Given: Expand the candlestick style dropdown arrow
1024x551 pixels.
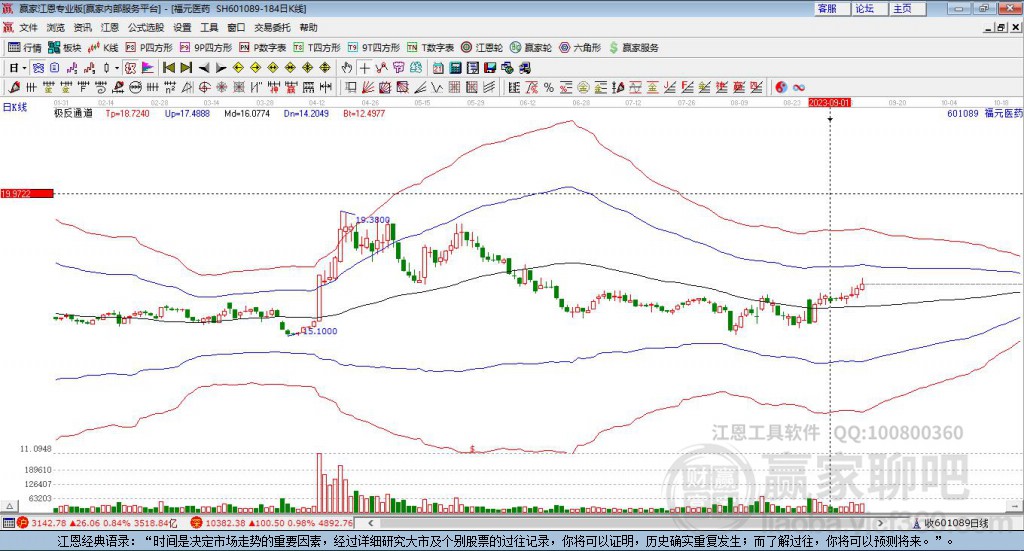Looking at the screenshot, I should [x=117, y=68].
